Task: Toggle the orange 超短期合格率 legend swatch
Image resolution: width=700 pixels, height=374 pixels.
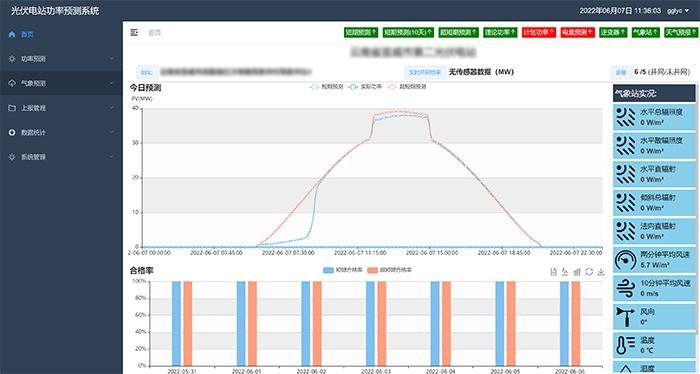Action: [372, 270]
